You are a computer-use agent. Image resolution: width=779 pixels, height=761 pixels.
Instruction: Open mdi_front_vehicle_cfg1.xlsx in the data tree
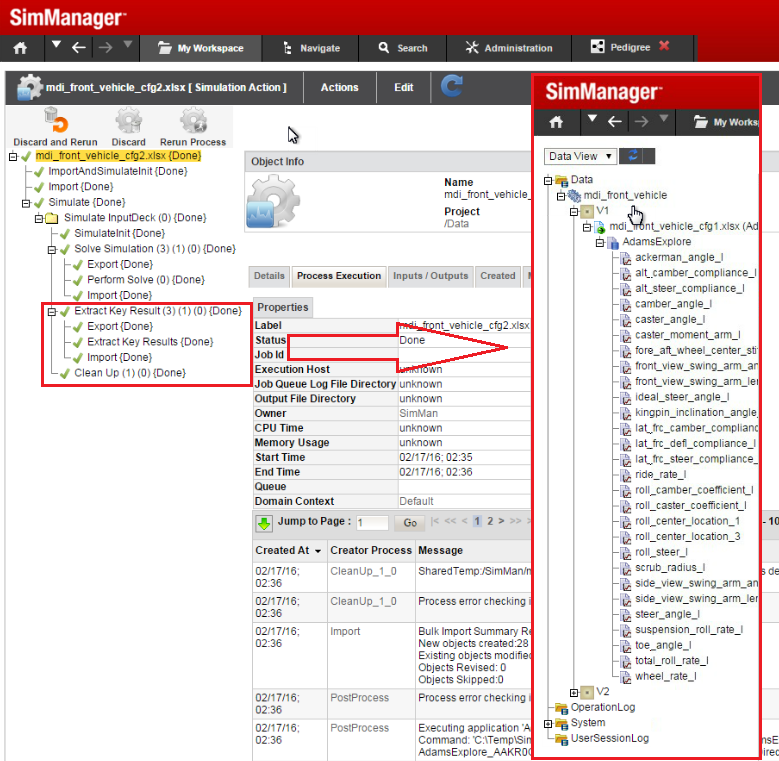click(684, 227)
